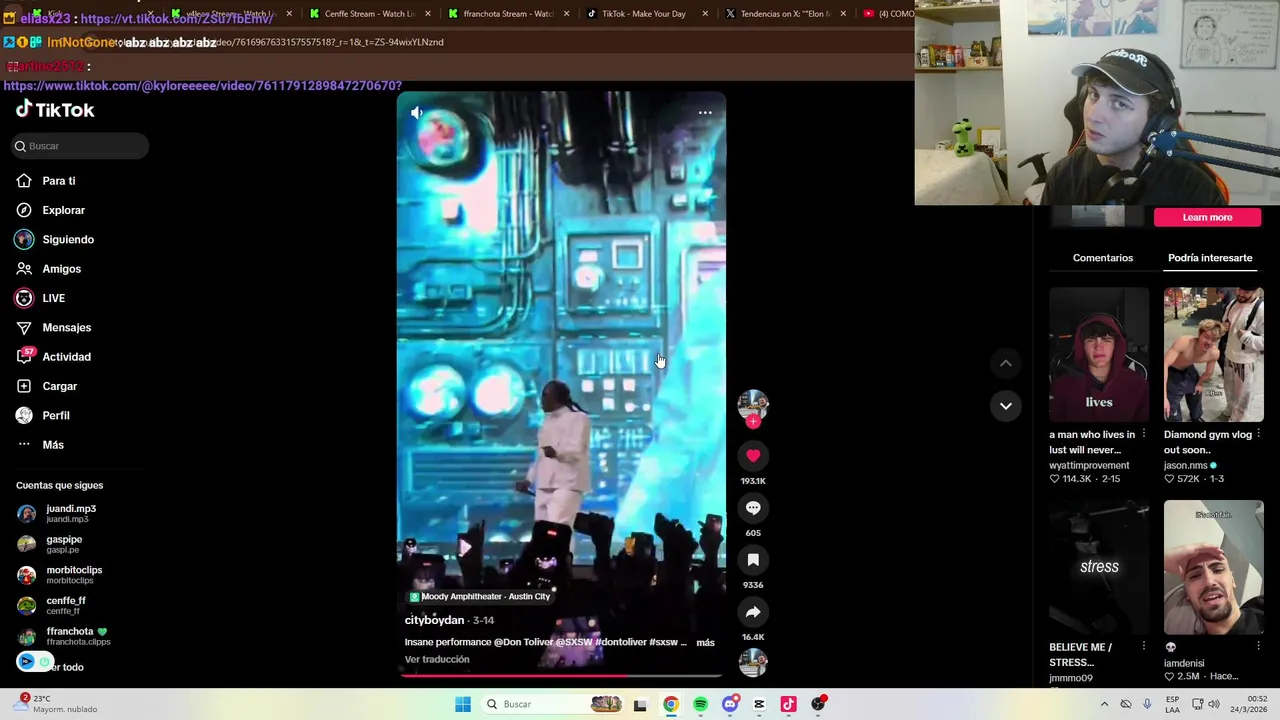Go to the next video with down chevron
This screenshot has height=720, width=1280.
point(1006,406)
